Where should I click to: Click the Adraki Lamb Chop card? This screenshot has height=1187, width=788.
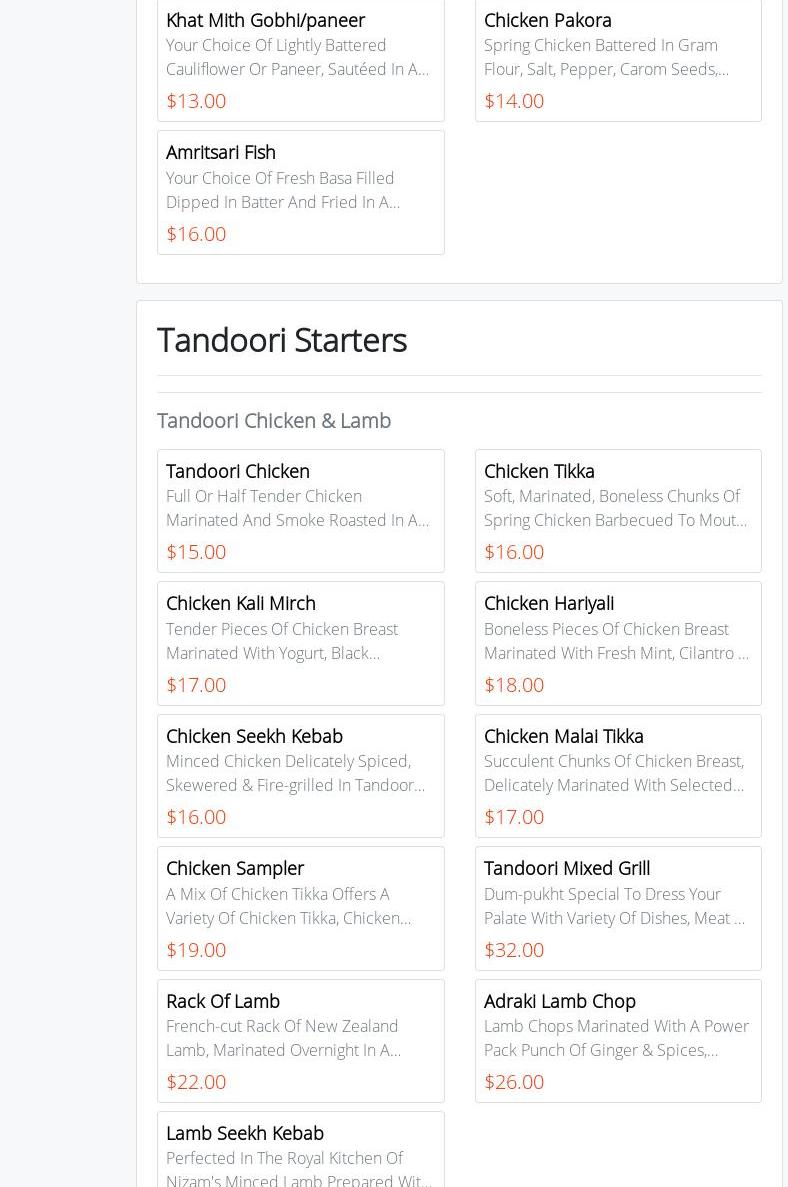560,1001
